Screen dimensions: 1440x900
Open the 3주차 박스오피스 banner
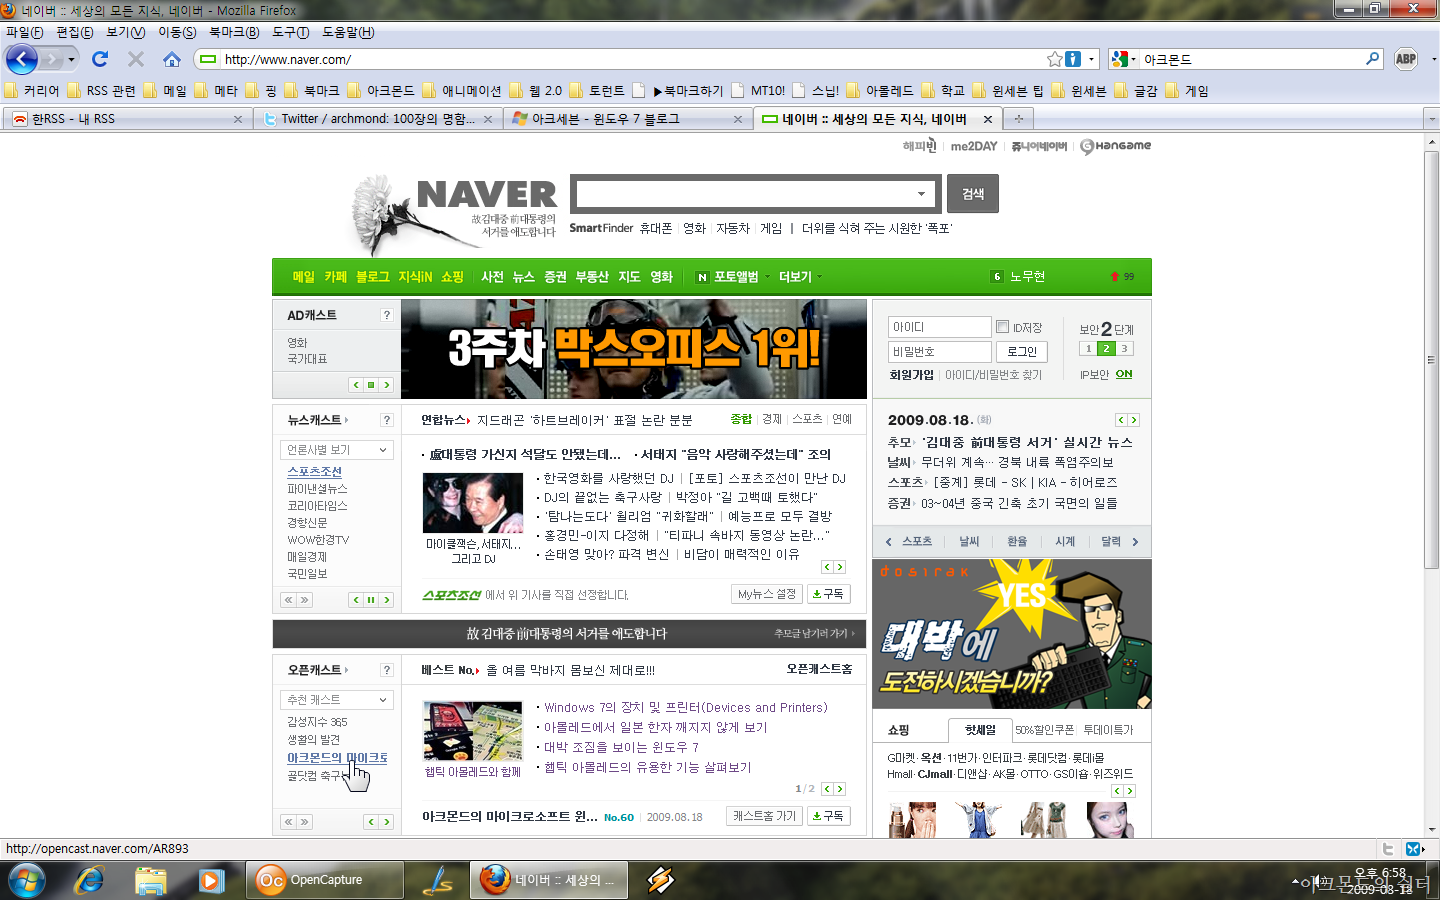[x=634, y=349]
